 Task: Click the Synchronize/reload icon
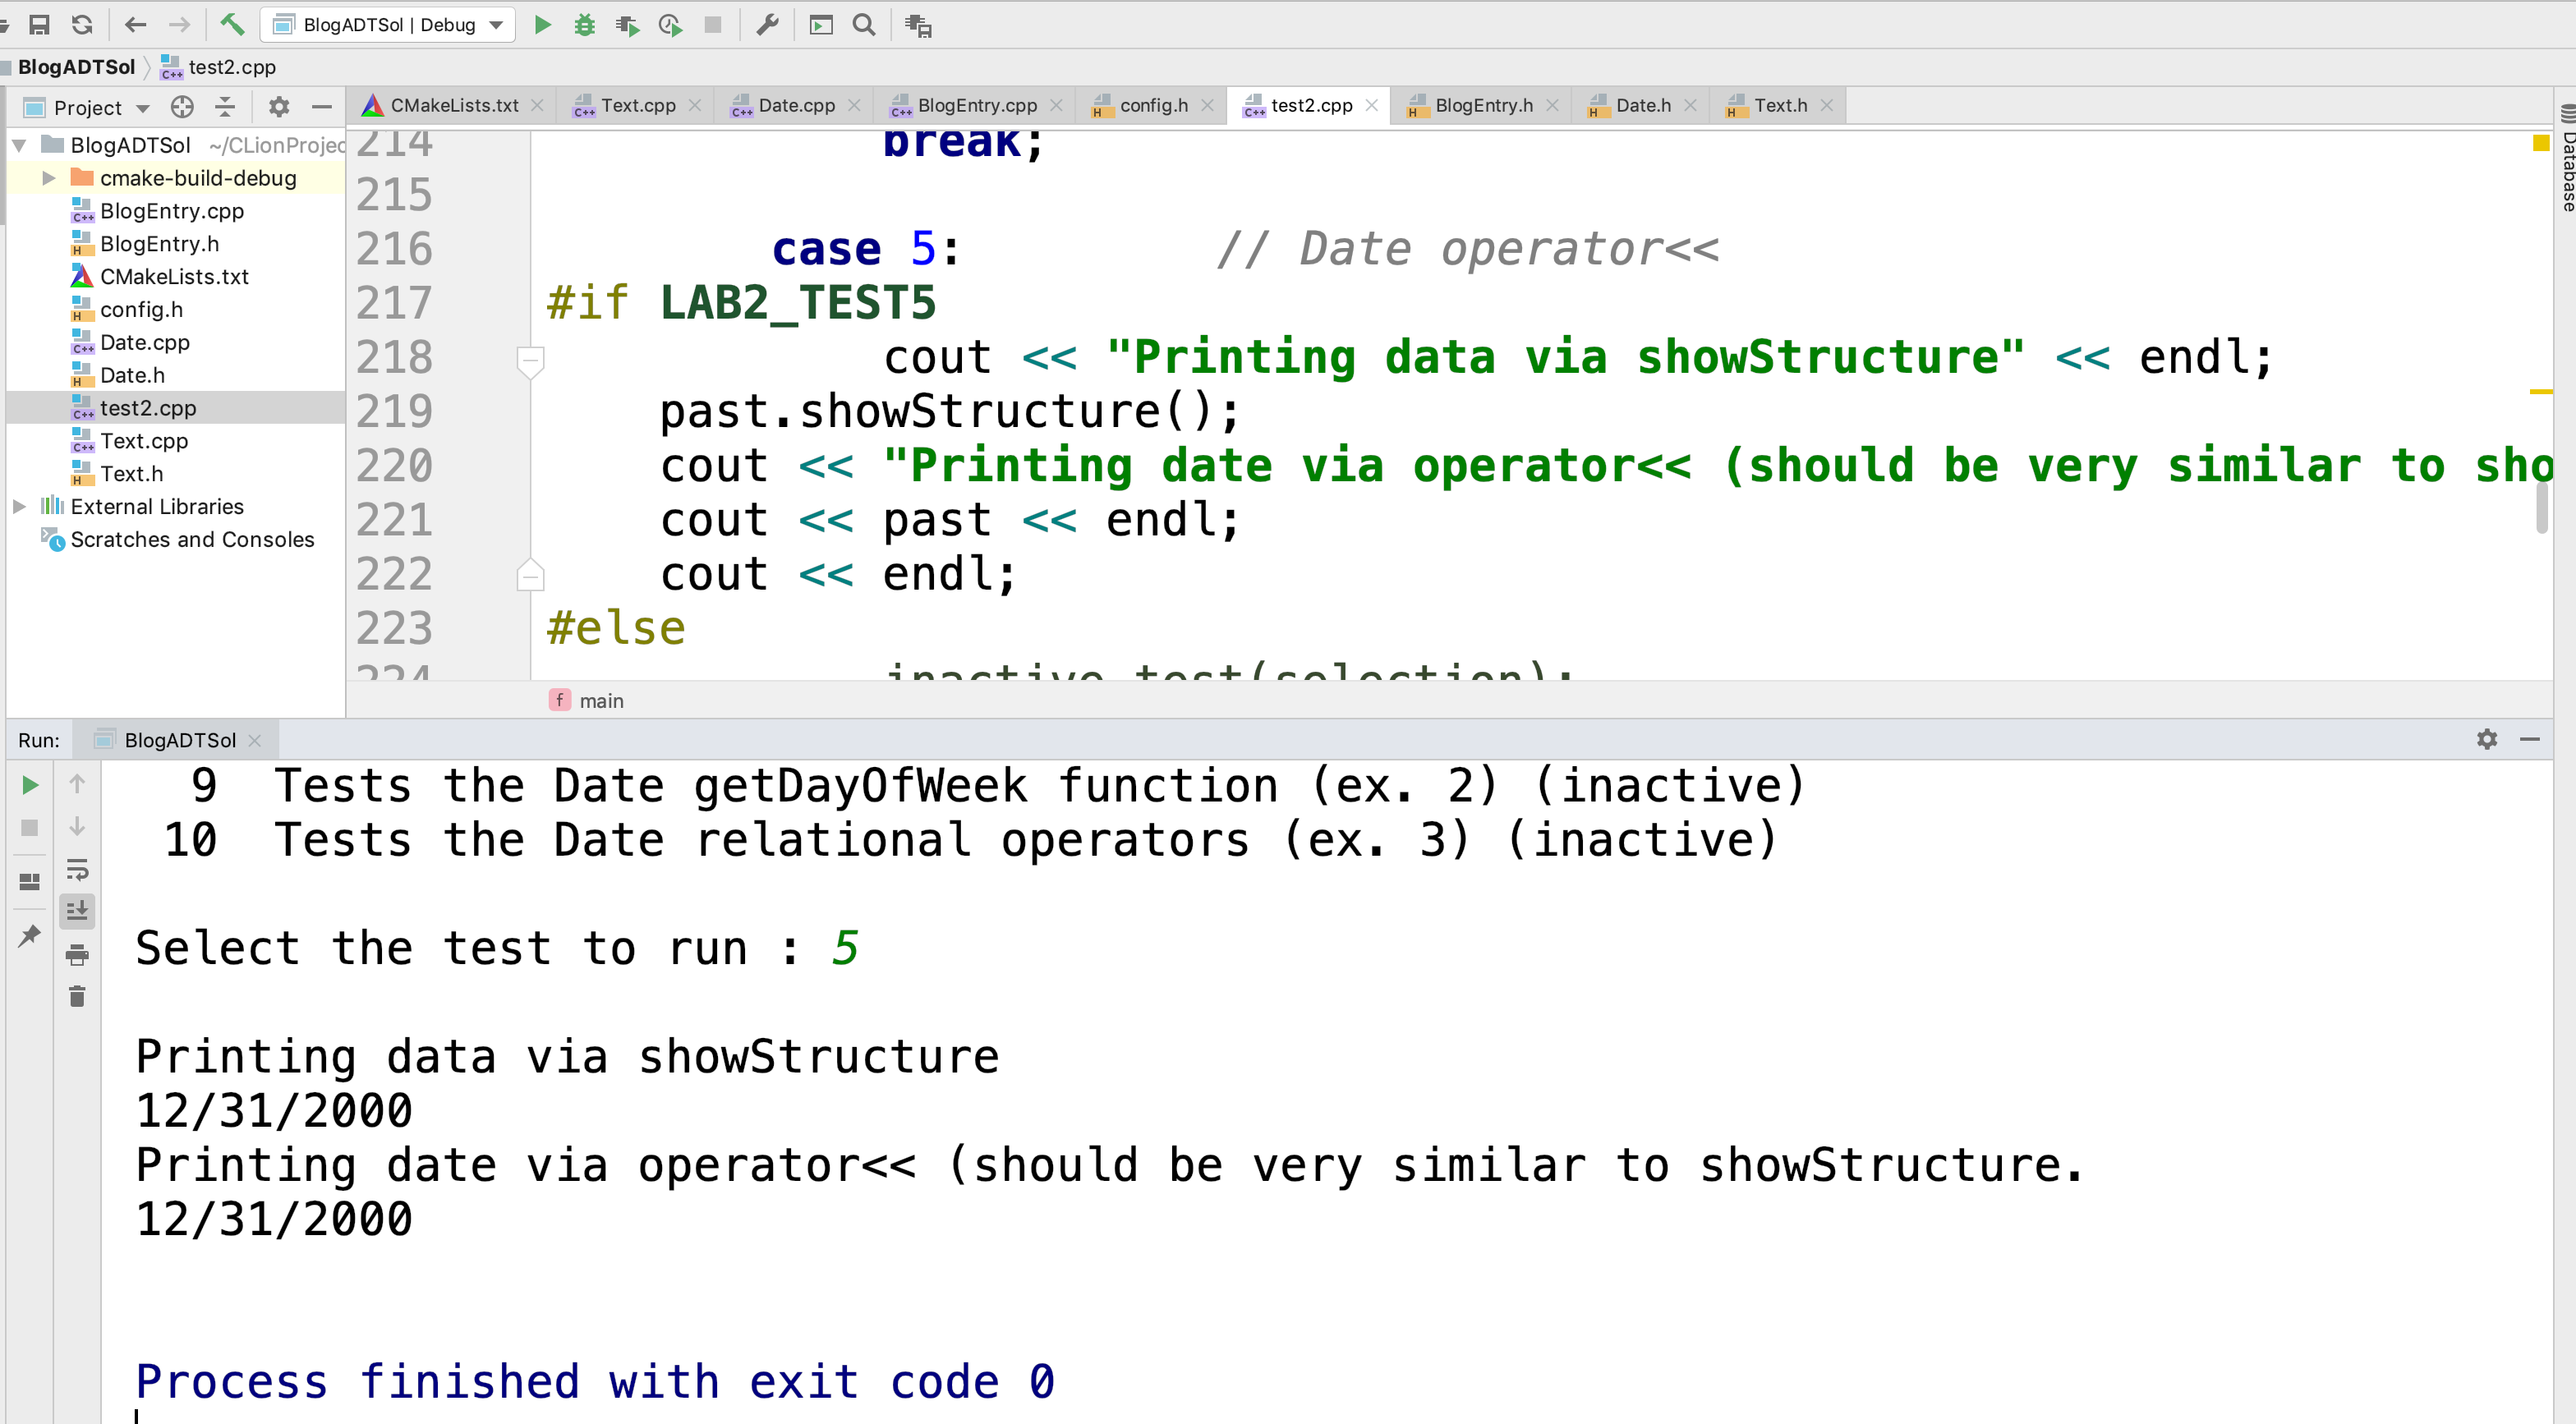[x=83, y=25]
